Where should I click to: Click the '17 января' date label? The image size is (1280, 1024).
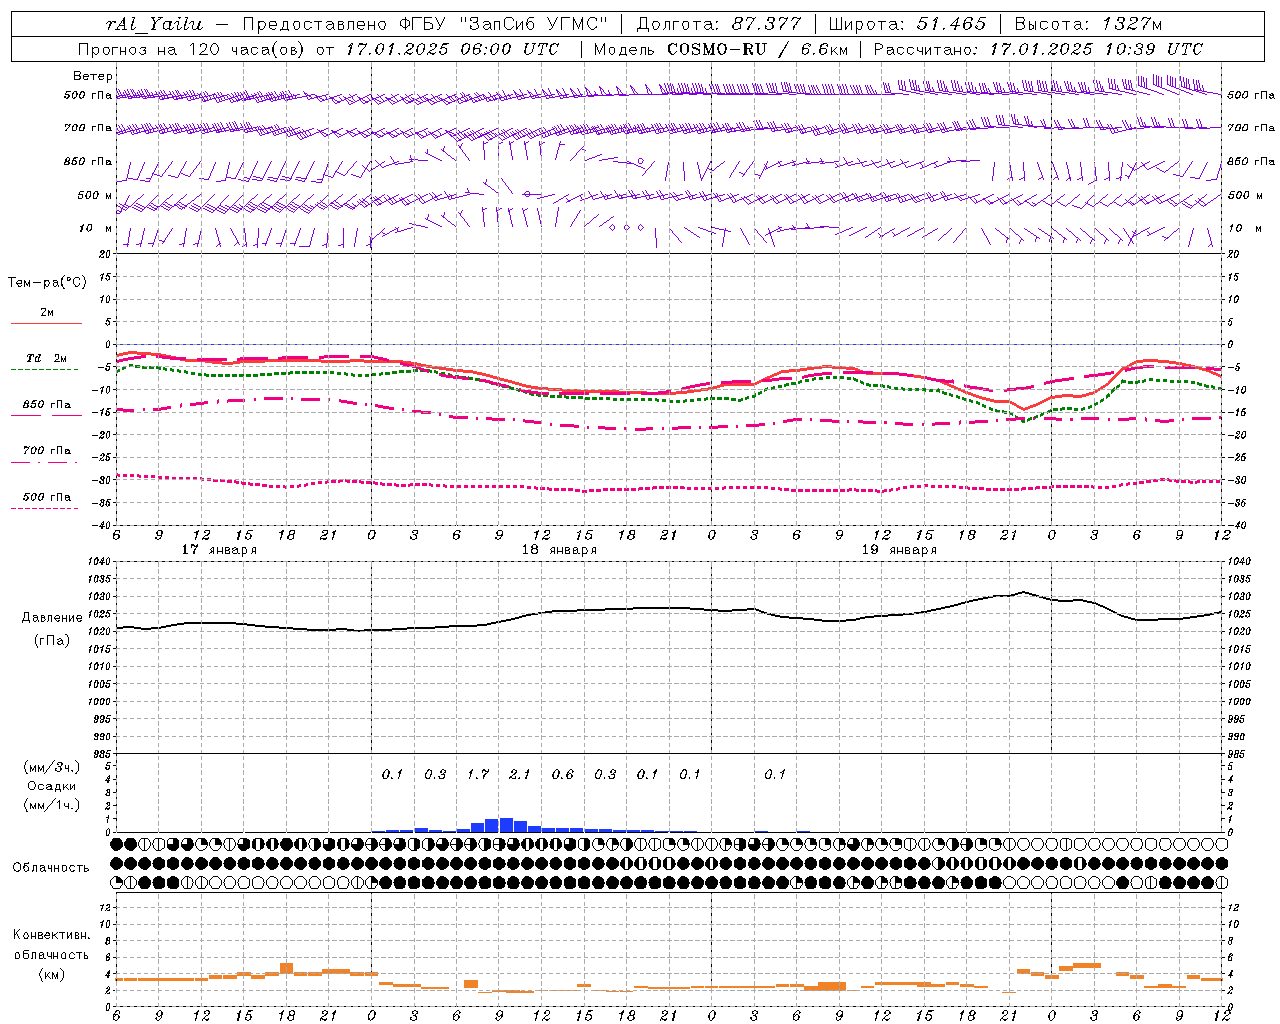click(219, 550)
